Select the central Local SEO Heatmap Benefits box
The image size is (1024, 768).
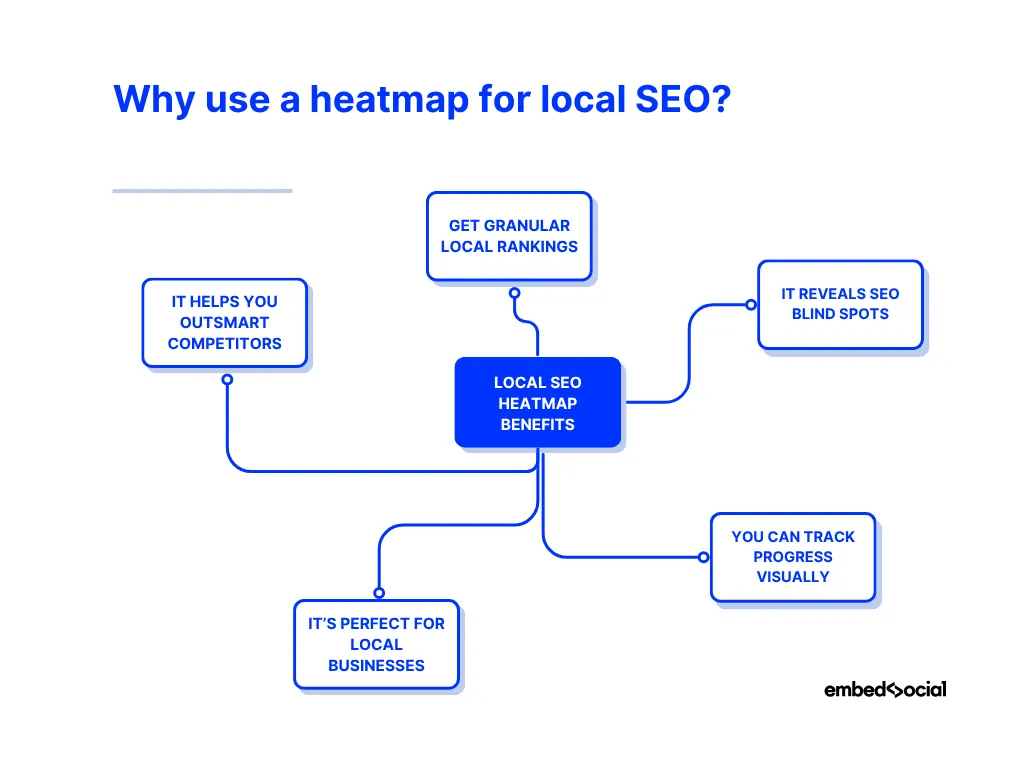coord(537,403)
